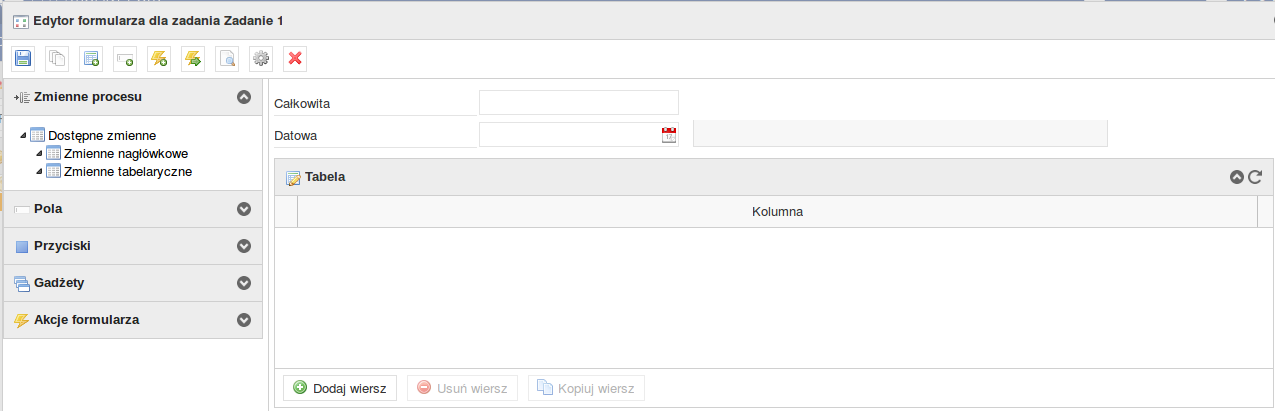Expand the Przyciski section
Image resolution: width=1275 pixels, height=411 pixels.
[243, 246]
